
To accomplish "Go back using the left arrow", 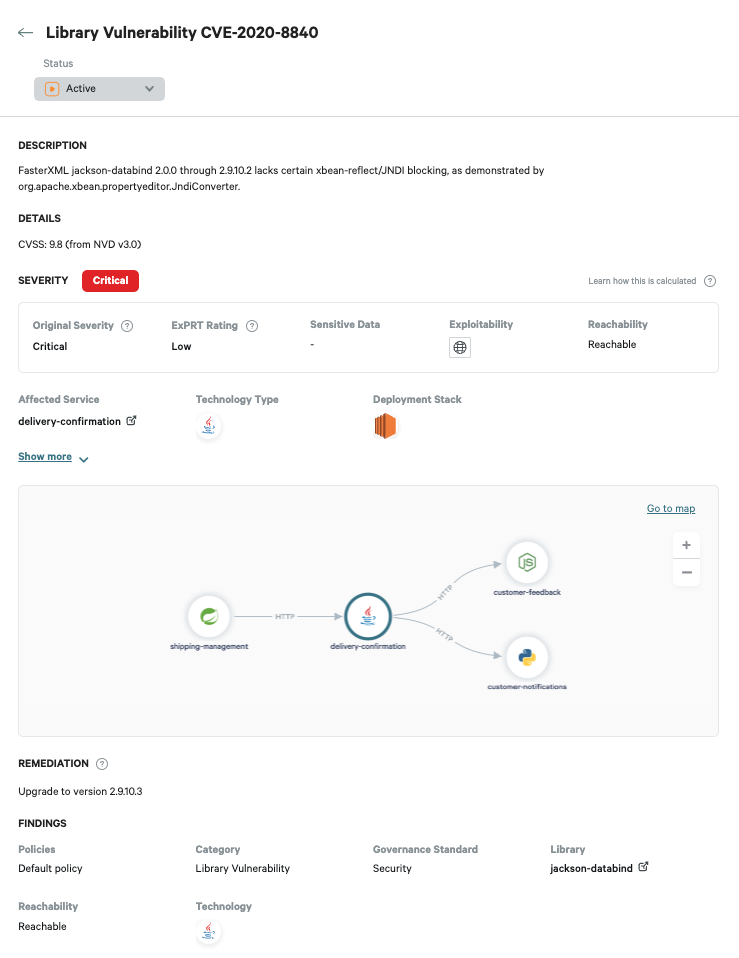I will tap(26, 32).
